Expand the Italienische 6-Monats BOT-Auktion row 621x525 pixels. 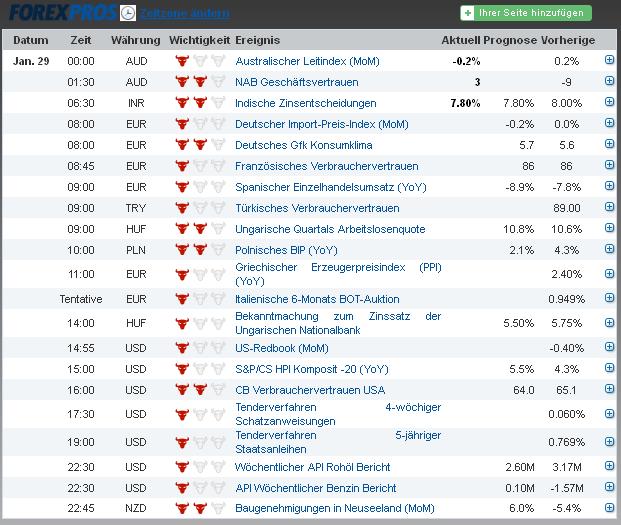609,299
